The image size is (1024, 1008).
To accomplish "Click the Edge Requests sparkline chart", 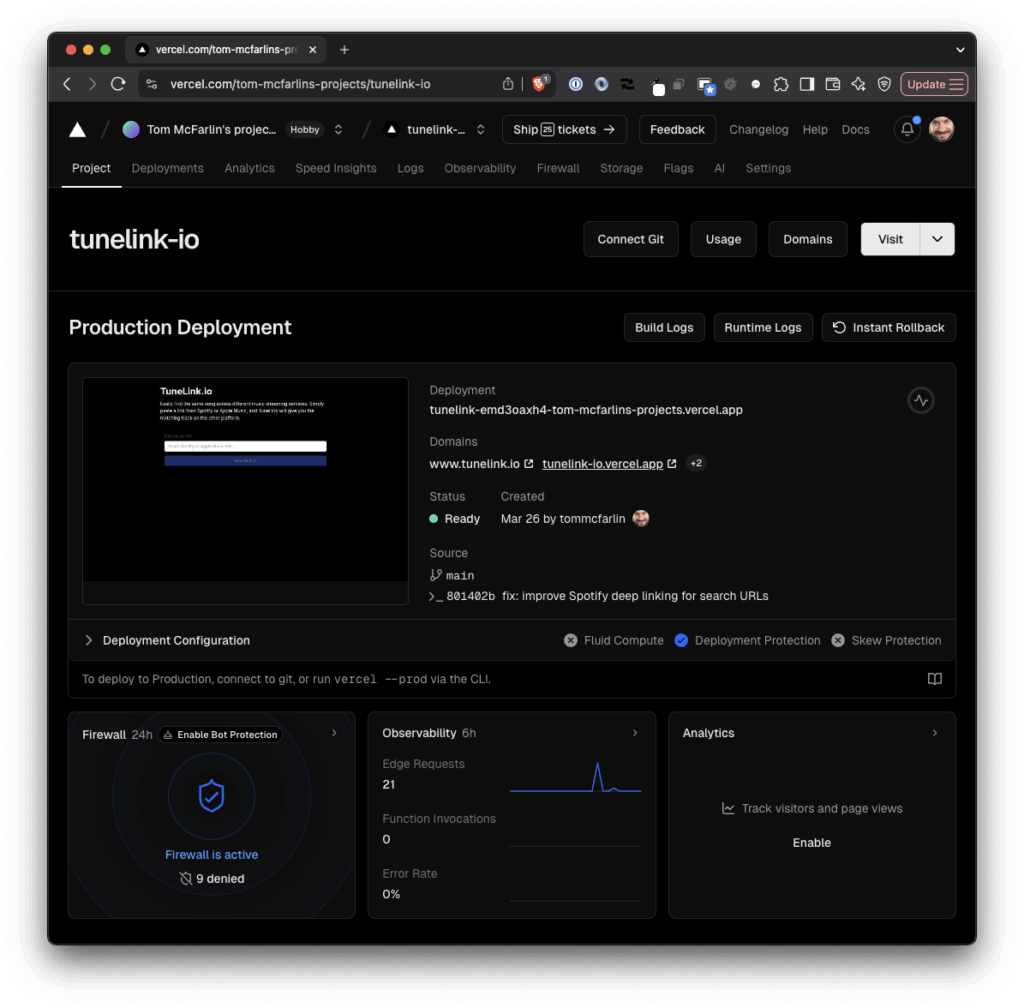I will pos(575,778).
